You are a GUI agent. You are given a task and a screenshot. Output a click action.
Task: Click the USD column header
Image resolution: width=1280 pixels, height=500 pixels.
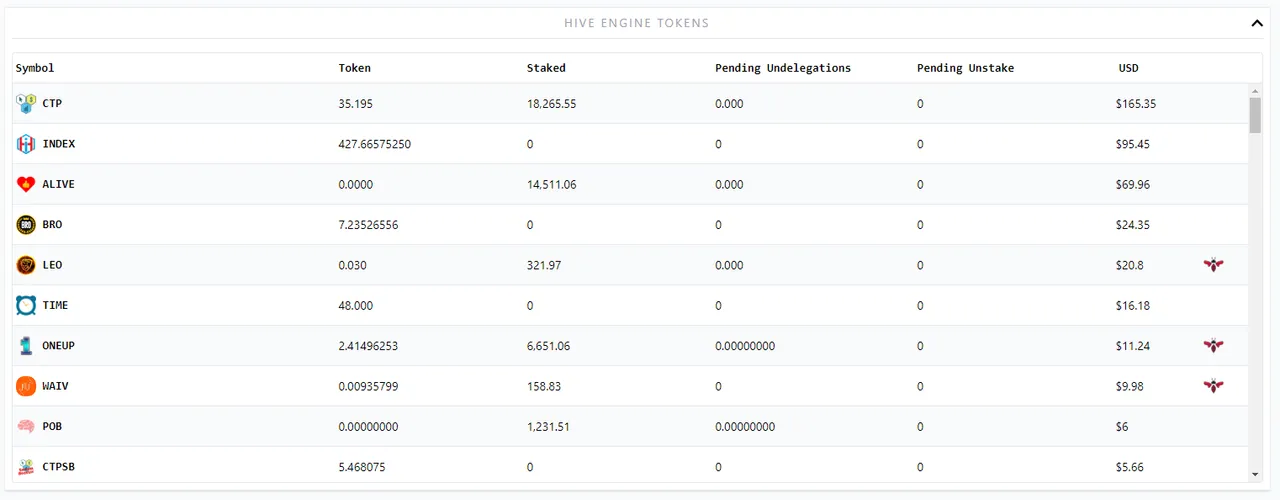coord(1129,68)
